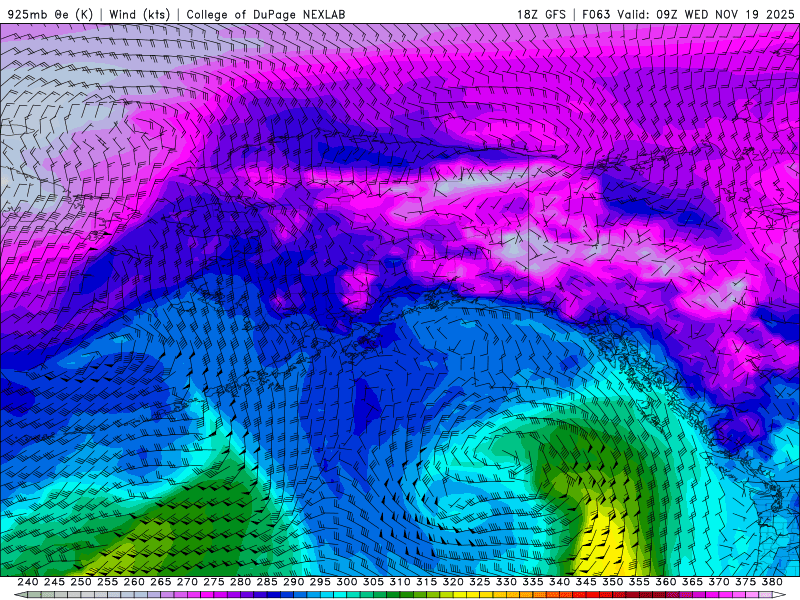The width and height of the screenshot is (800, 600).
Task: Pick the 350 legend value
Action: click(x=612, y=582)
